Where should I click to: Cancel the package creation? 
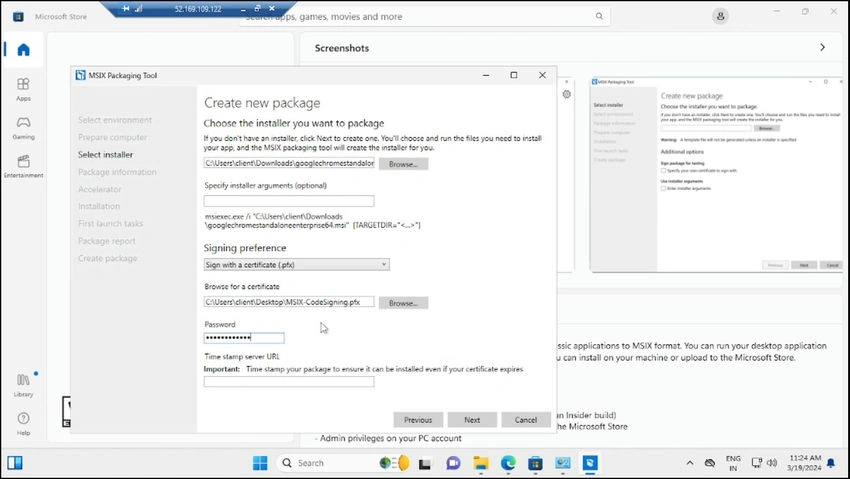point(526,420)
